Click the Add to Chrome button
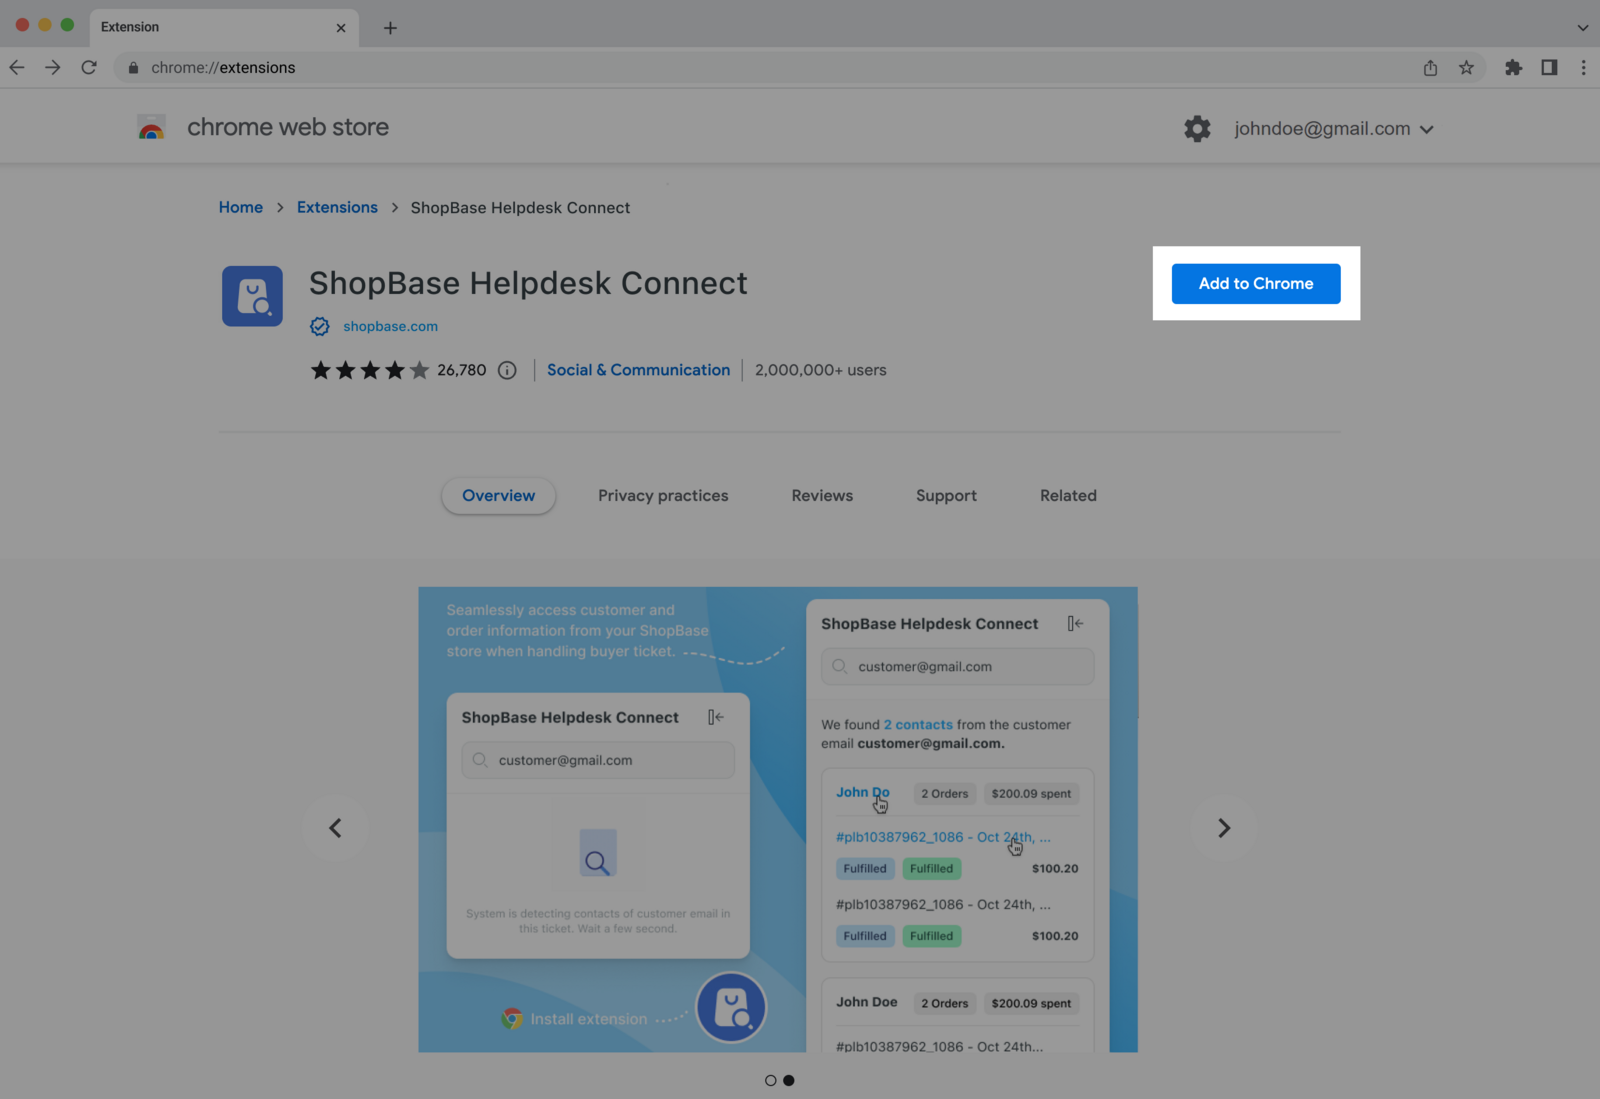The height and width of the screenshot is (1099, 1600). 1256,284
